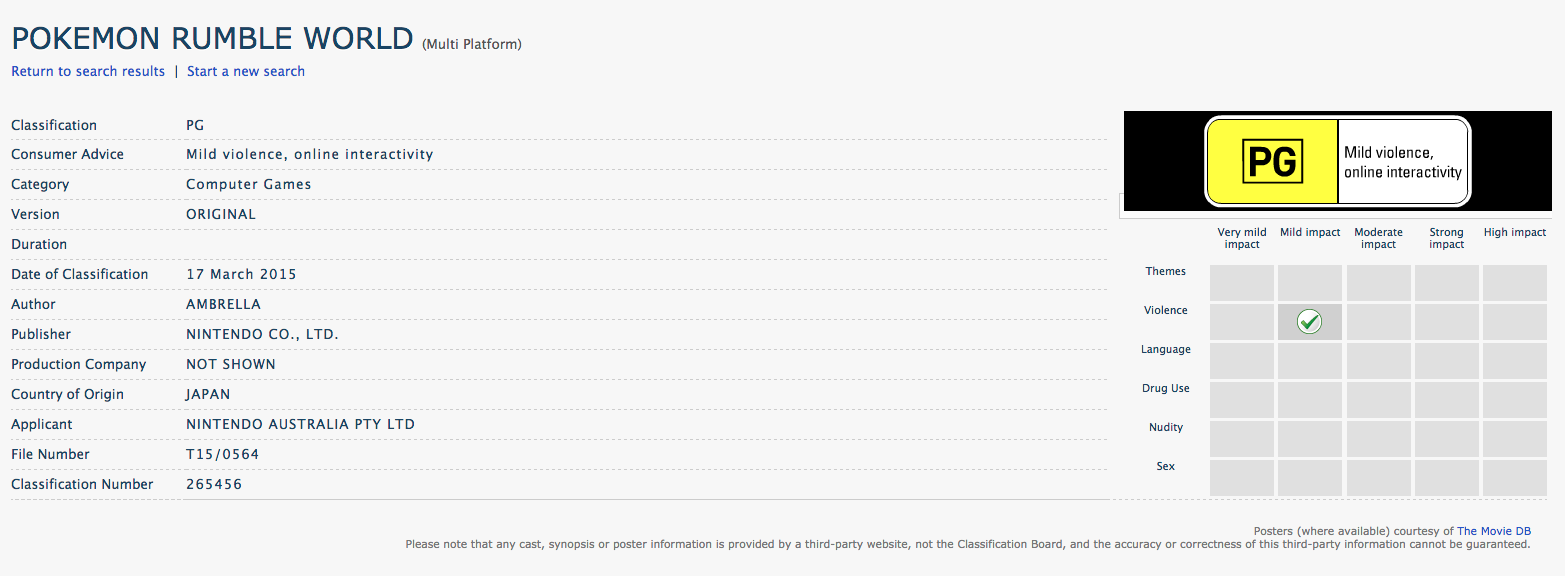Click the Pokemon Rumble World title
1565x576 pixels.
pyautogui.click(x=212, y=39)
